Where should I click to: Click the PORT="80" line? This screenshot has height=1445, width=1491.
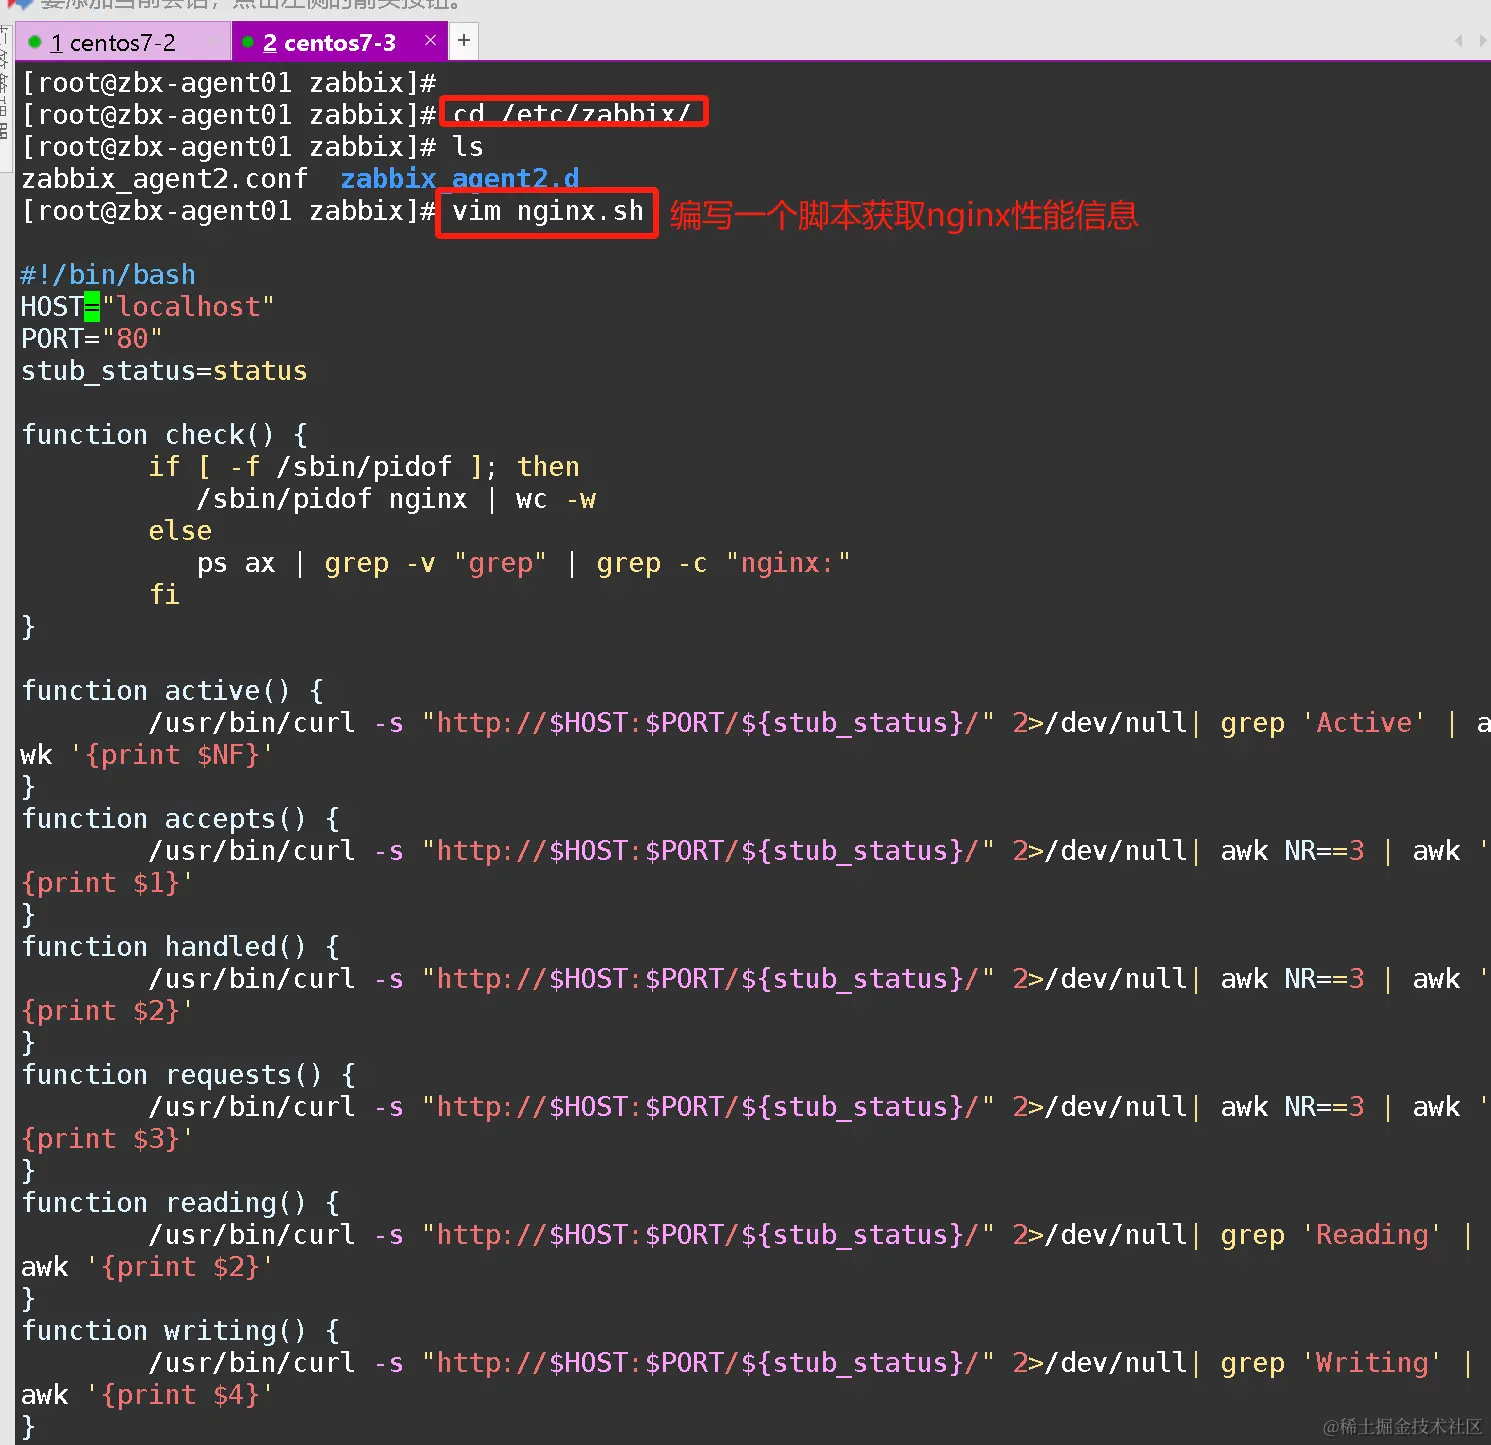point(92,339)
